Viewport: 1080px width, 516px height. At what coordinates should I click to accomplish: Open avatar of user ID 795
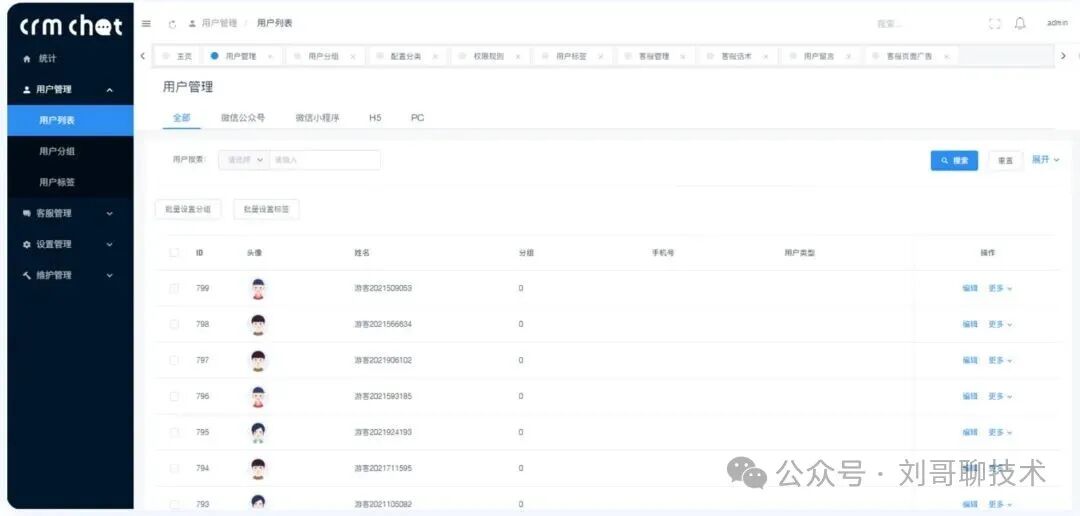click(258, 433)
